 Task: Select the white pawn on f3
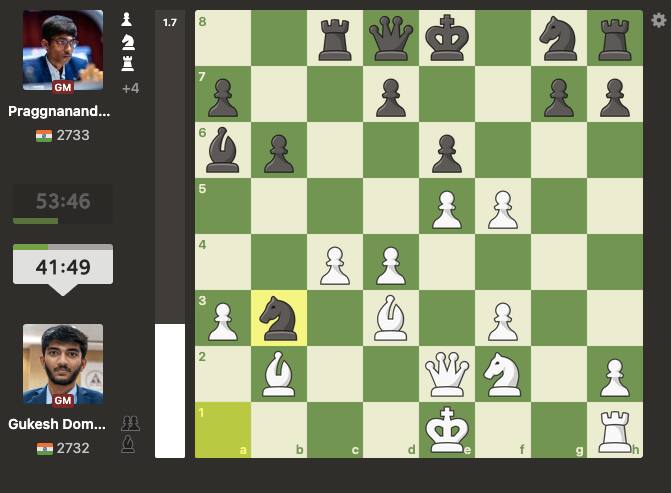[x=503, y=321]
